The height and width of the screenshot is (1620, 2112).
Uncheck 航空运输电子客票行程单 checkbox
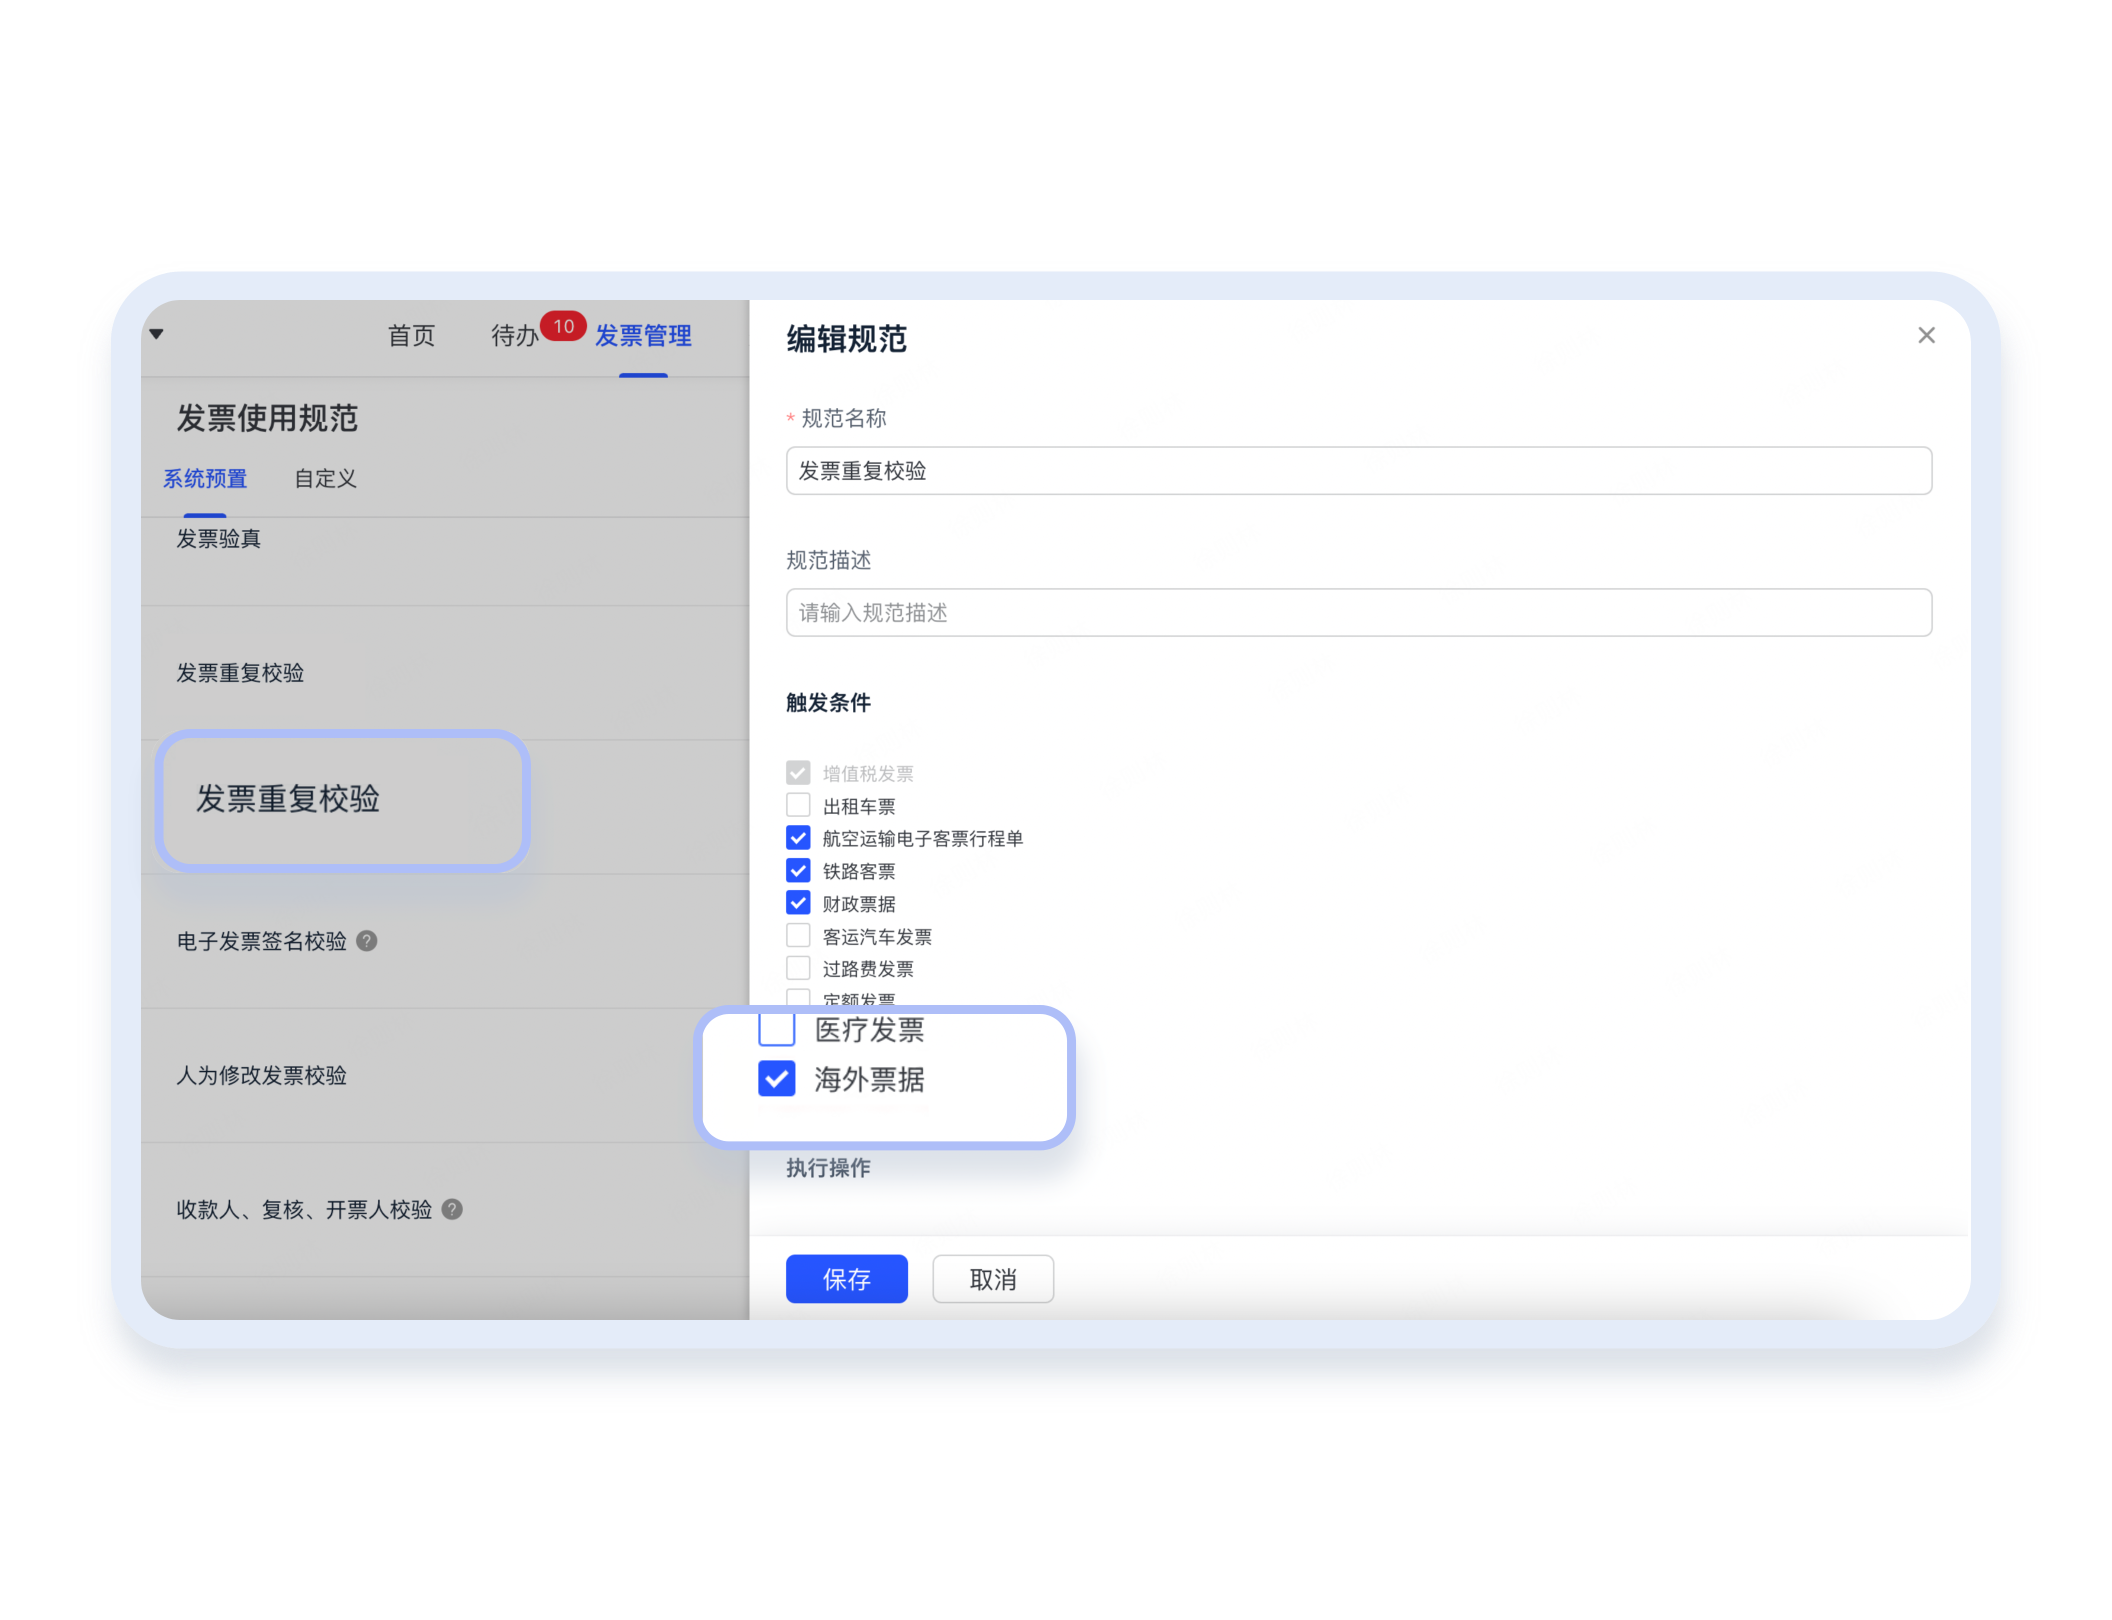point(798,838)
